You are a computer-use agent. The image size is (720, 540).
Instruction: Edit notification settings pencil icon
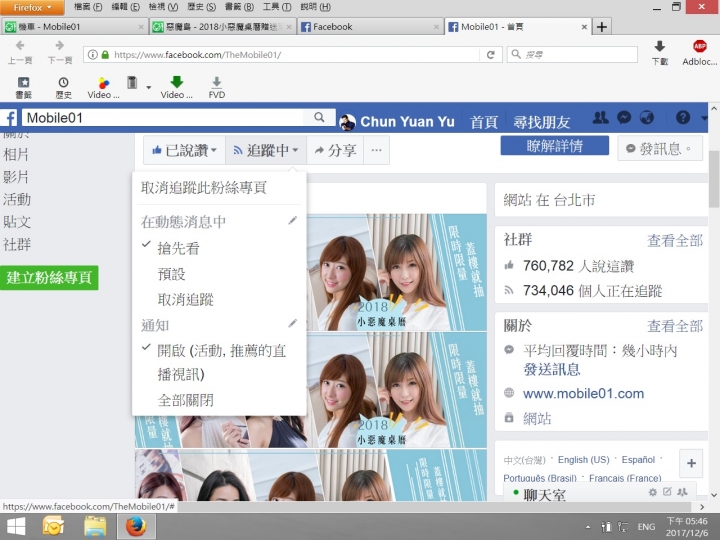(x=292, y=324)
